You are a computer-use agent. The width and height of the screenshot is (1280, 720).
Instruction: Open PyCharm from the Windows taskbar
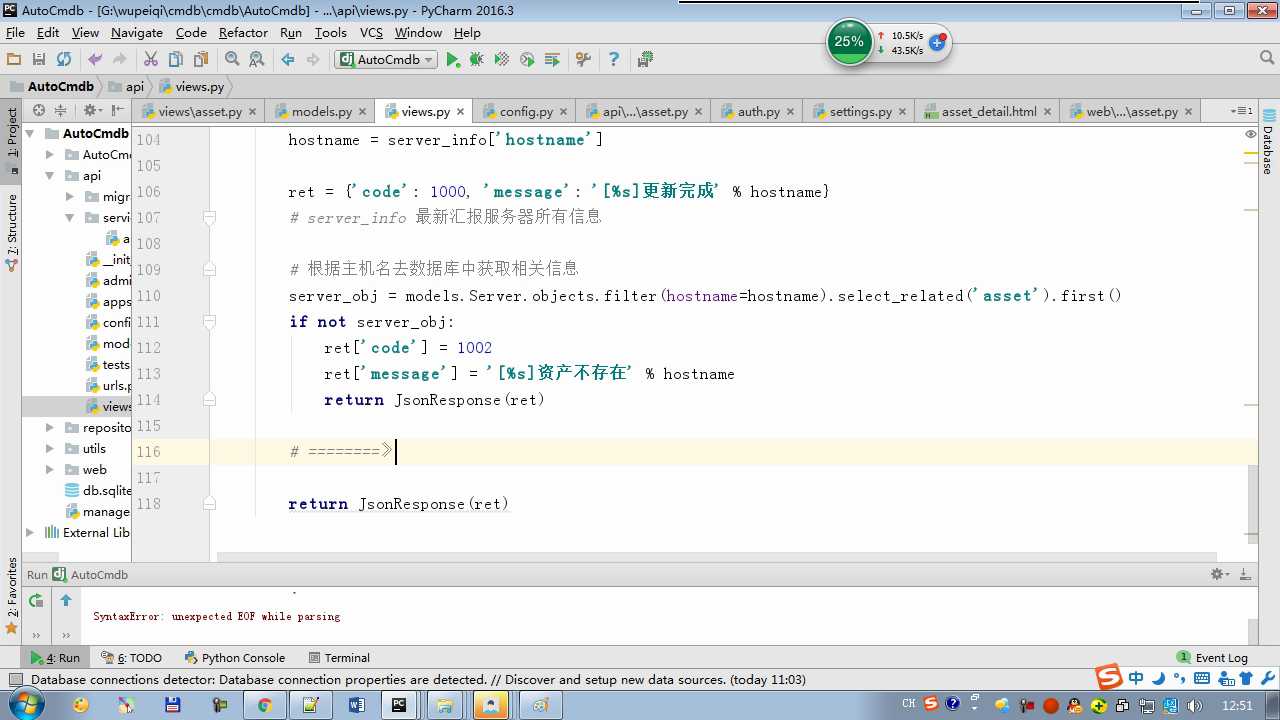(399, 705)
